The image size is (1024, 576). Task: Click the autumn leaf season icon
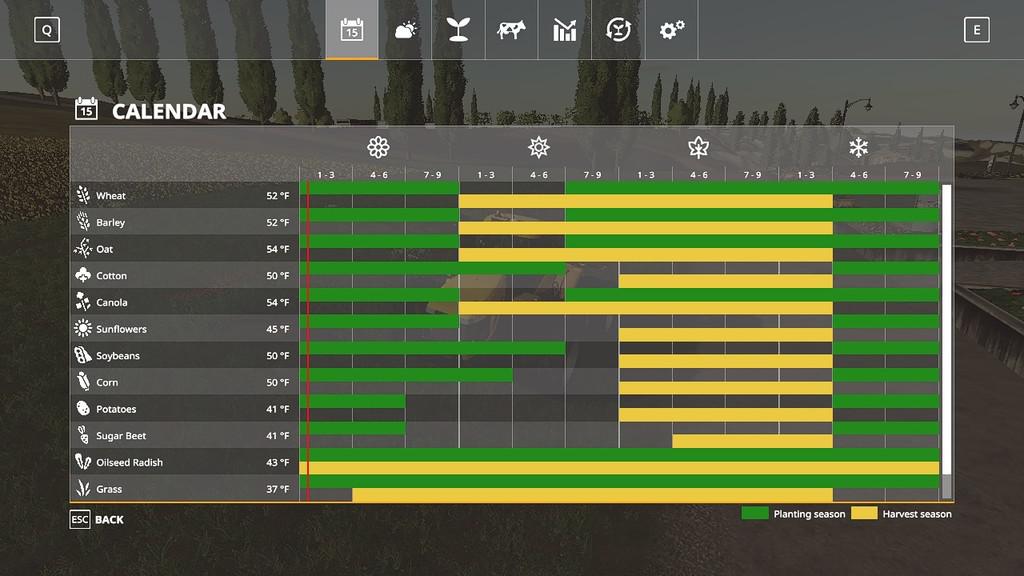[698, 148]
